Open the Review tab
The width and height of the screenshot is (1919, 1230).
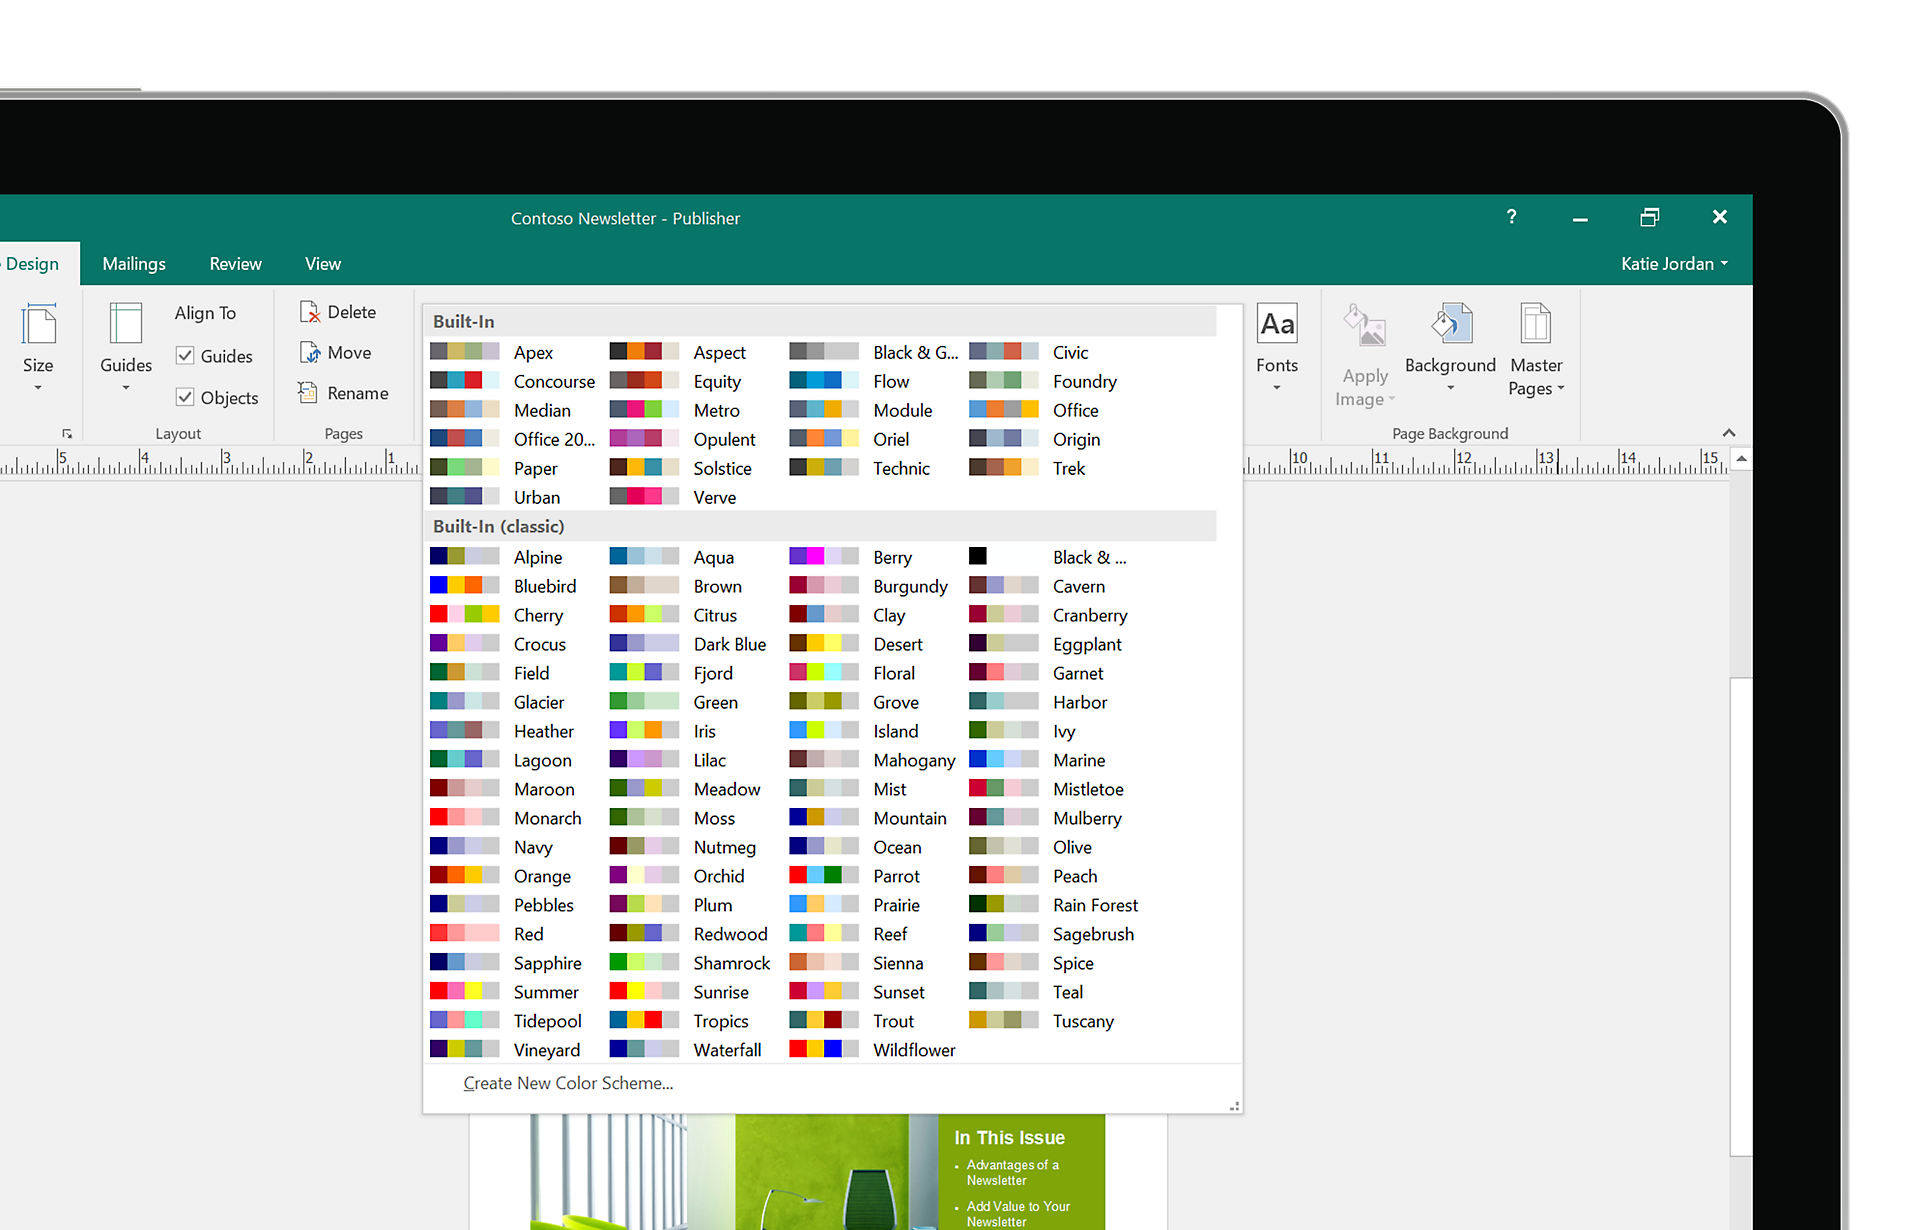pos(235,264)
